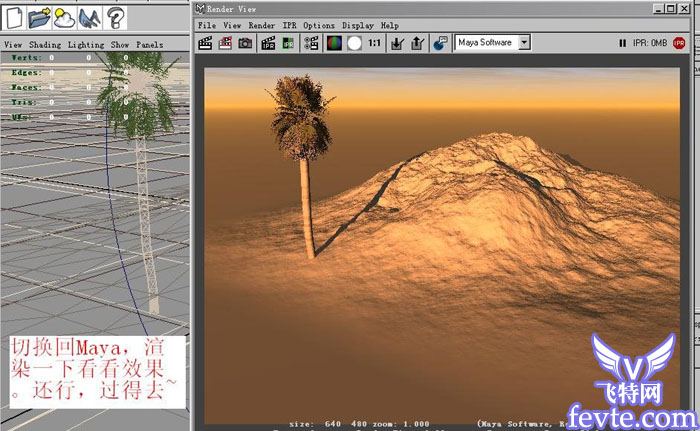Maximize the Render View window
This screenshot has width=700, height=431.
click(x=671, y=8)
